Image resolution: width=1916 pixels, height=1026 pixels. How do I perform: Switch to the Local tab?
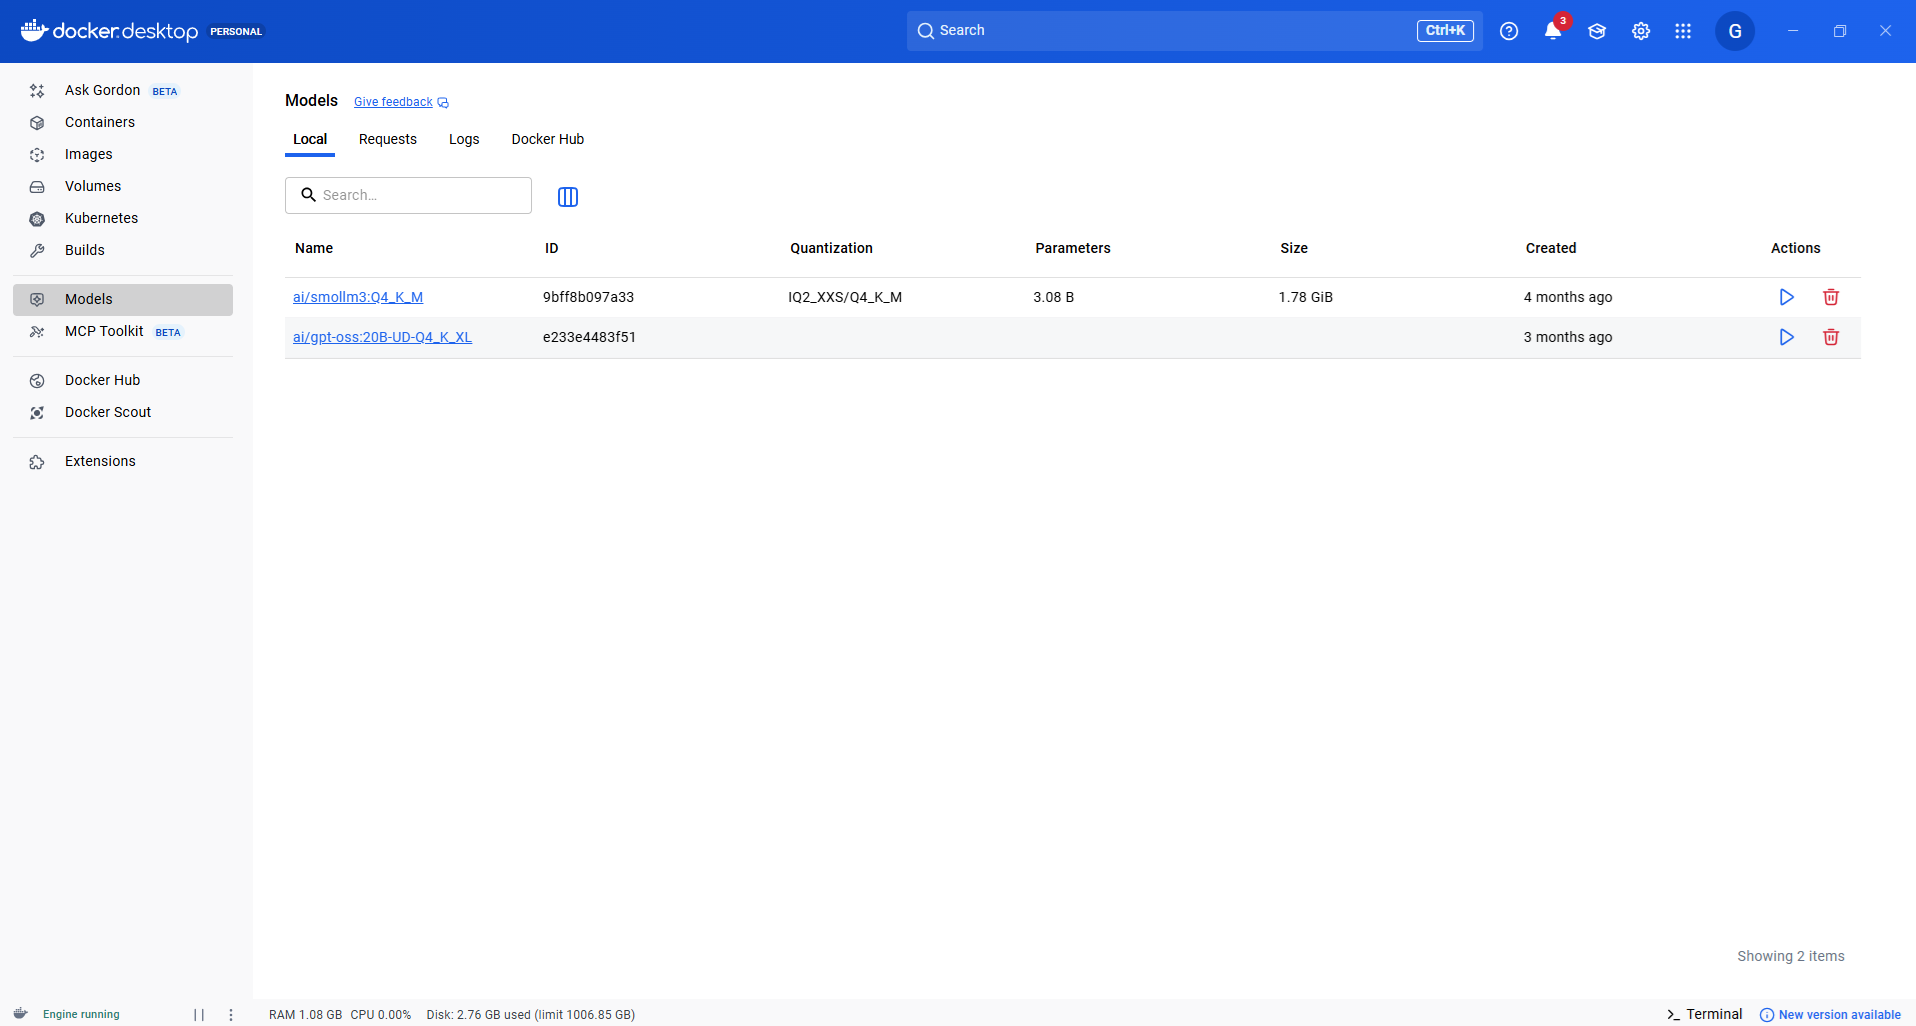click(310, 139)
